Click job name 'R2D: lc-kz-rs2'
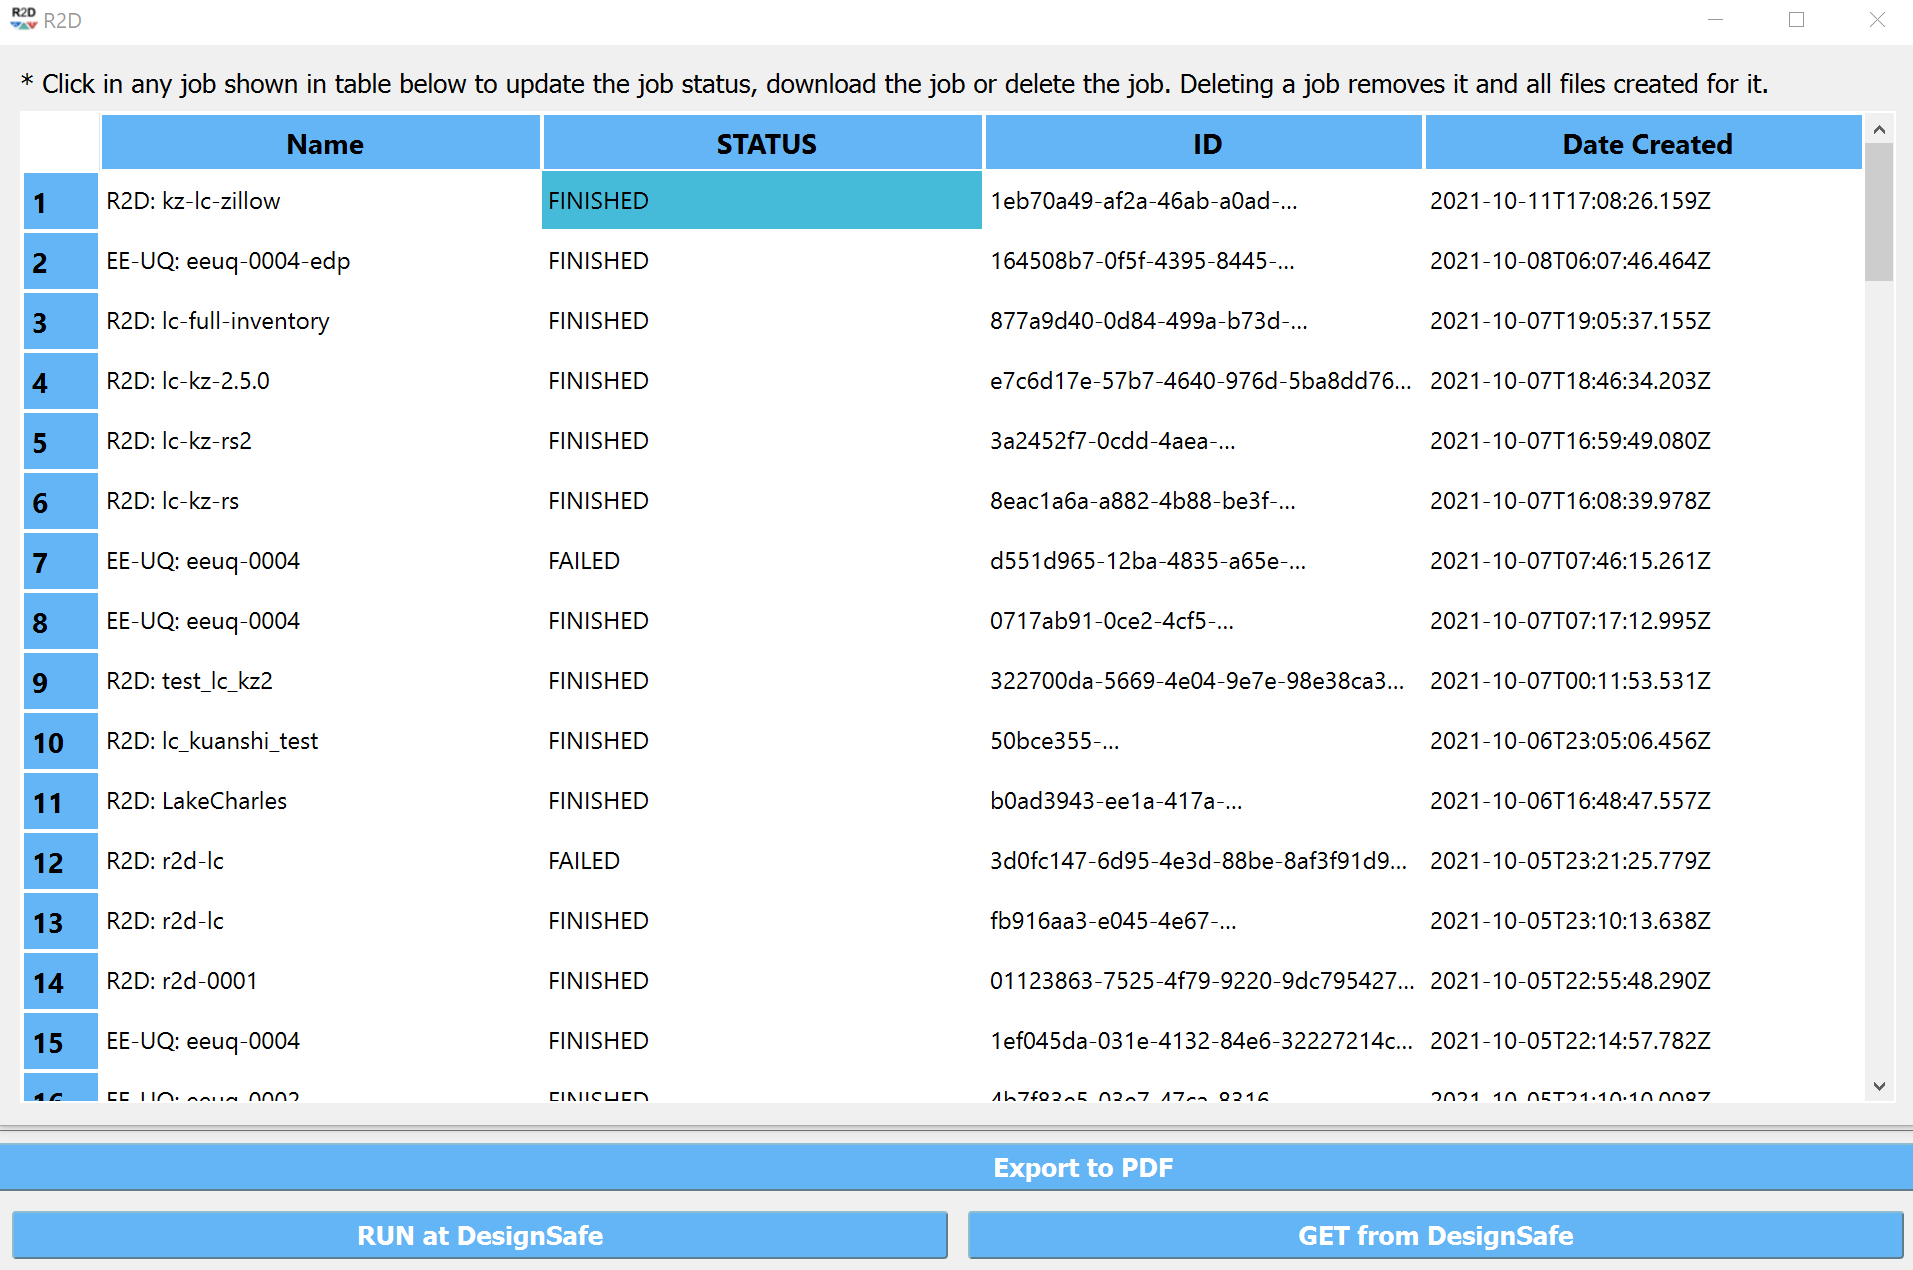1913x1270 pixels. coord(179,441)
